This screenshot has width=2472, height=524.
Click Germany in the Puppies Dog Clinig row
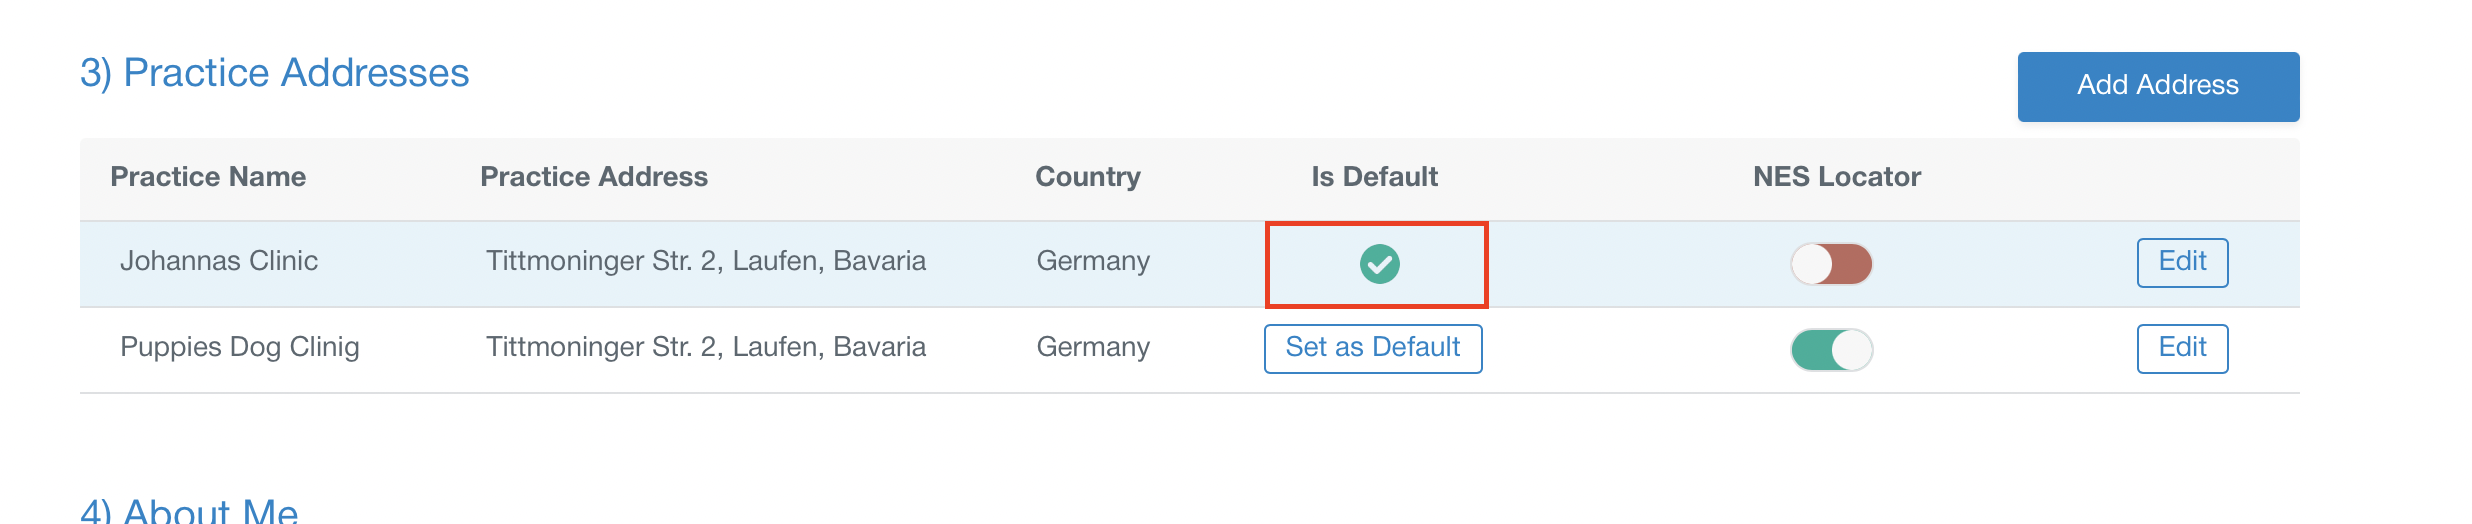tap(1093, 347)
